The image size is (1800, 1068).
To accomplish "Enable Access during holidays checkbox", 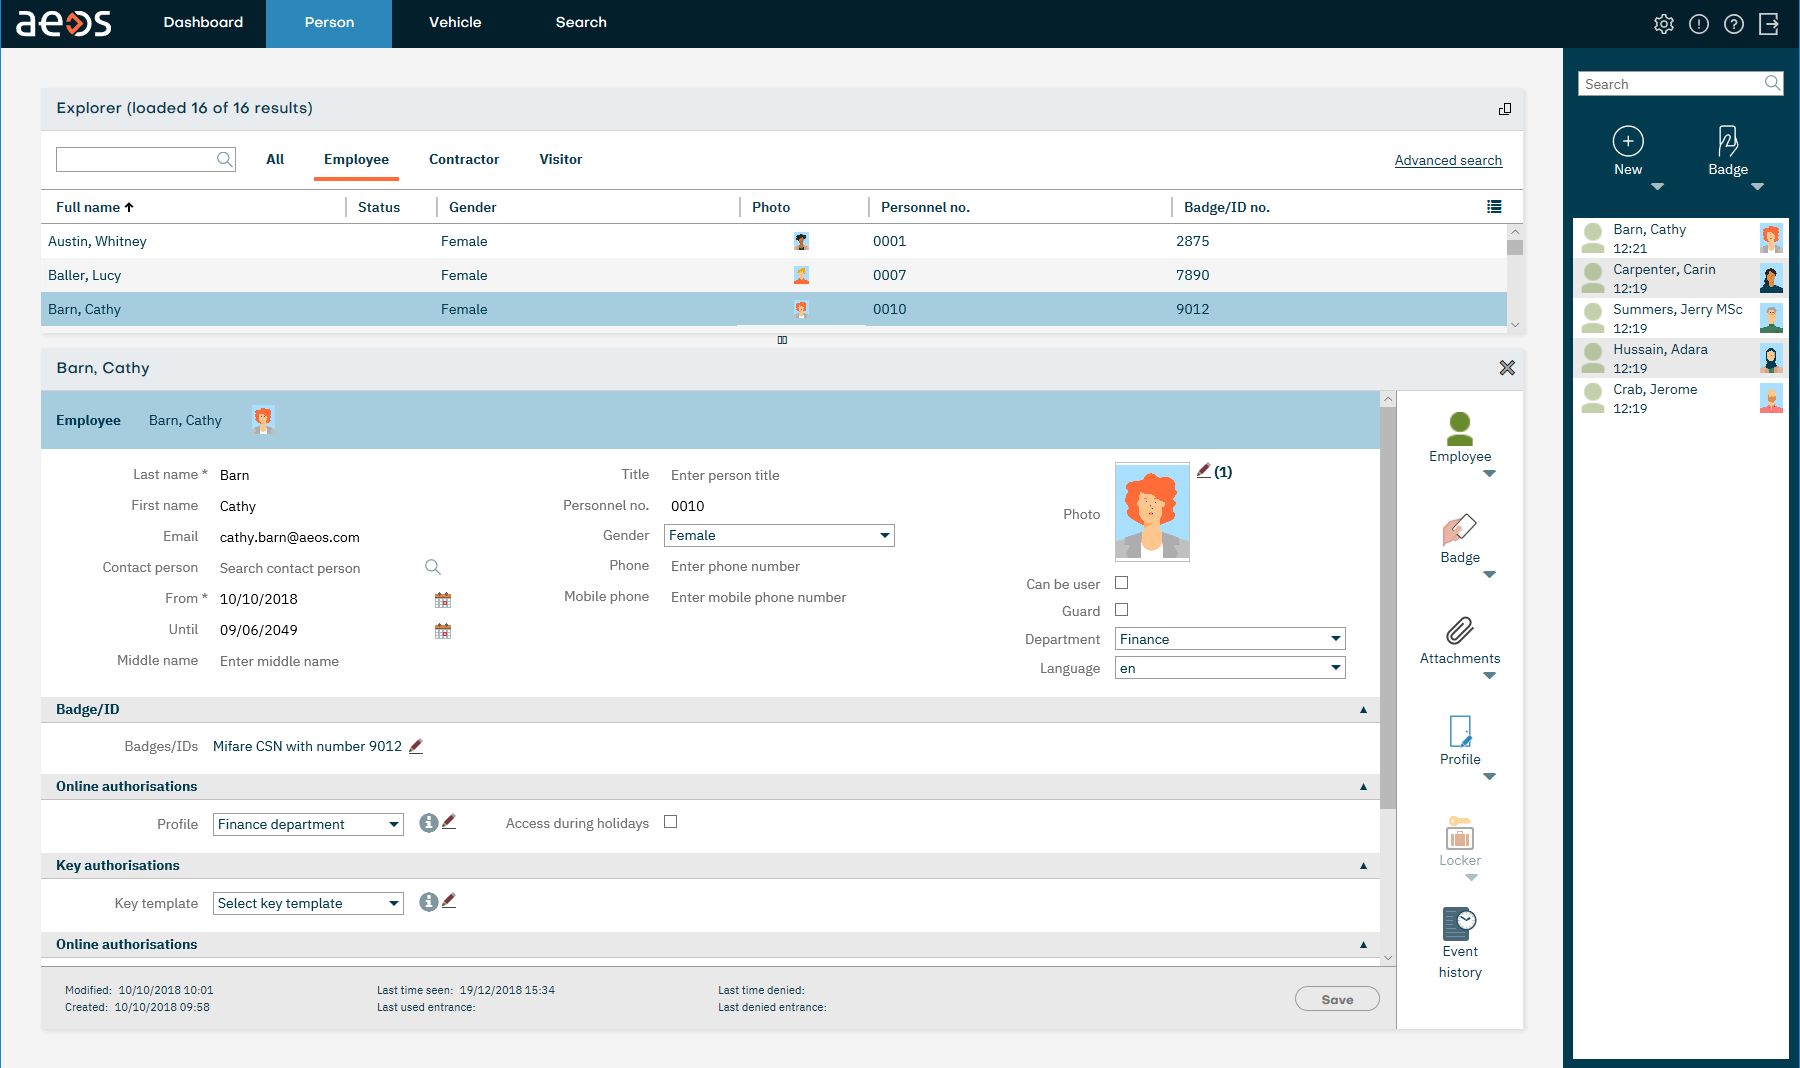I will pos(670,822).
